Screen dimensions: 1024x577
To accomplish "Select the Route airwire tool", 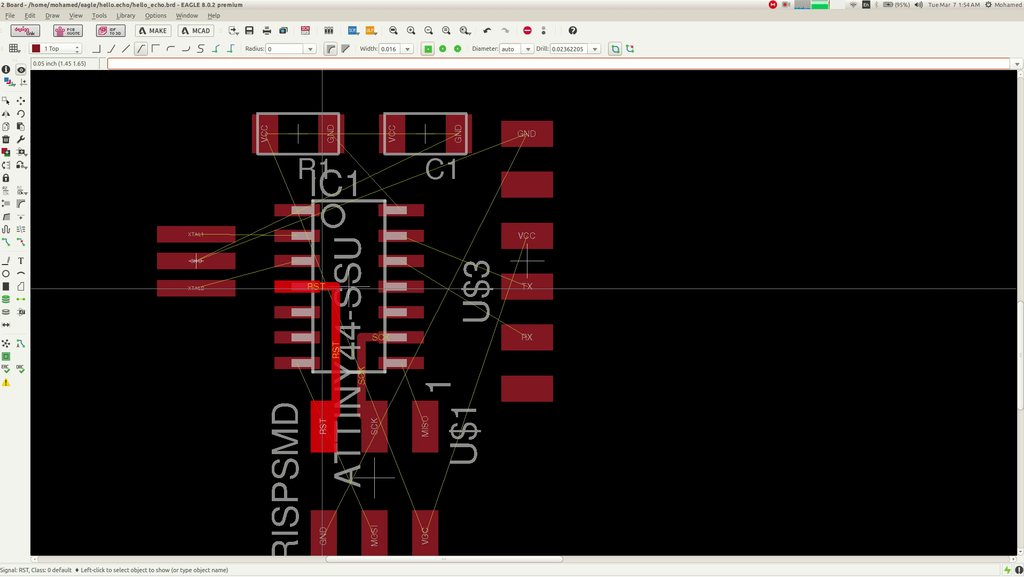I will point(6,242).
